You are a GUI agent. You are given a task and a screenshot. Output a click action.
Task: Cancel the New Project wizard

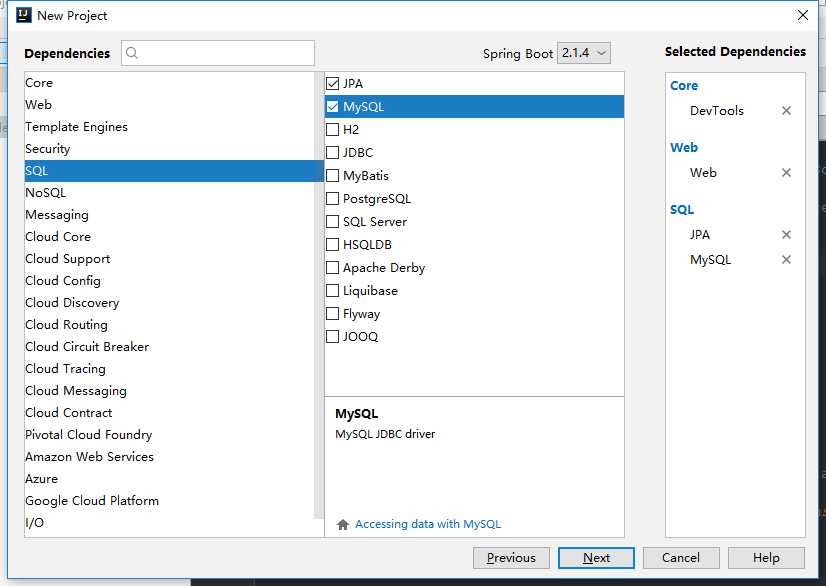(681, 558)
